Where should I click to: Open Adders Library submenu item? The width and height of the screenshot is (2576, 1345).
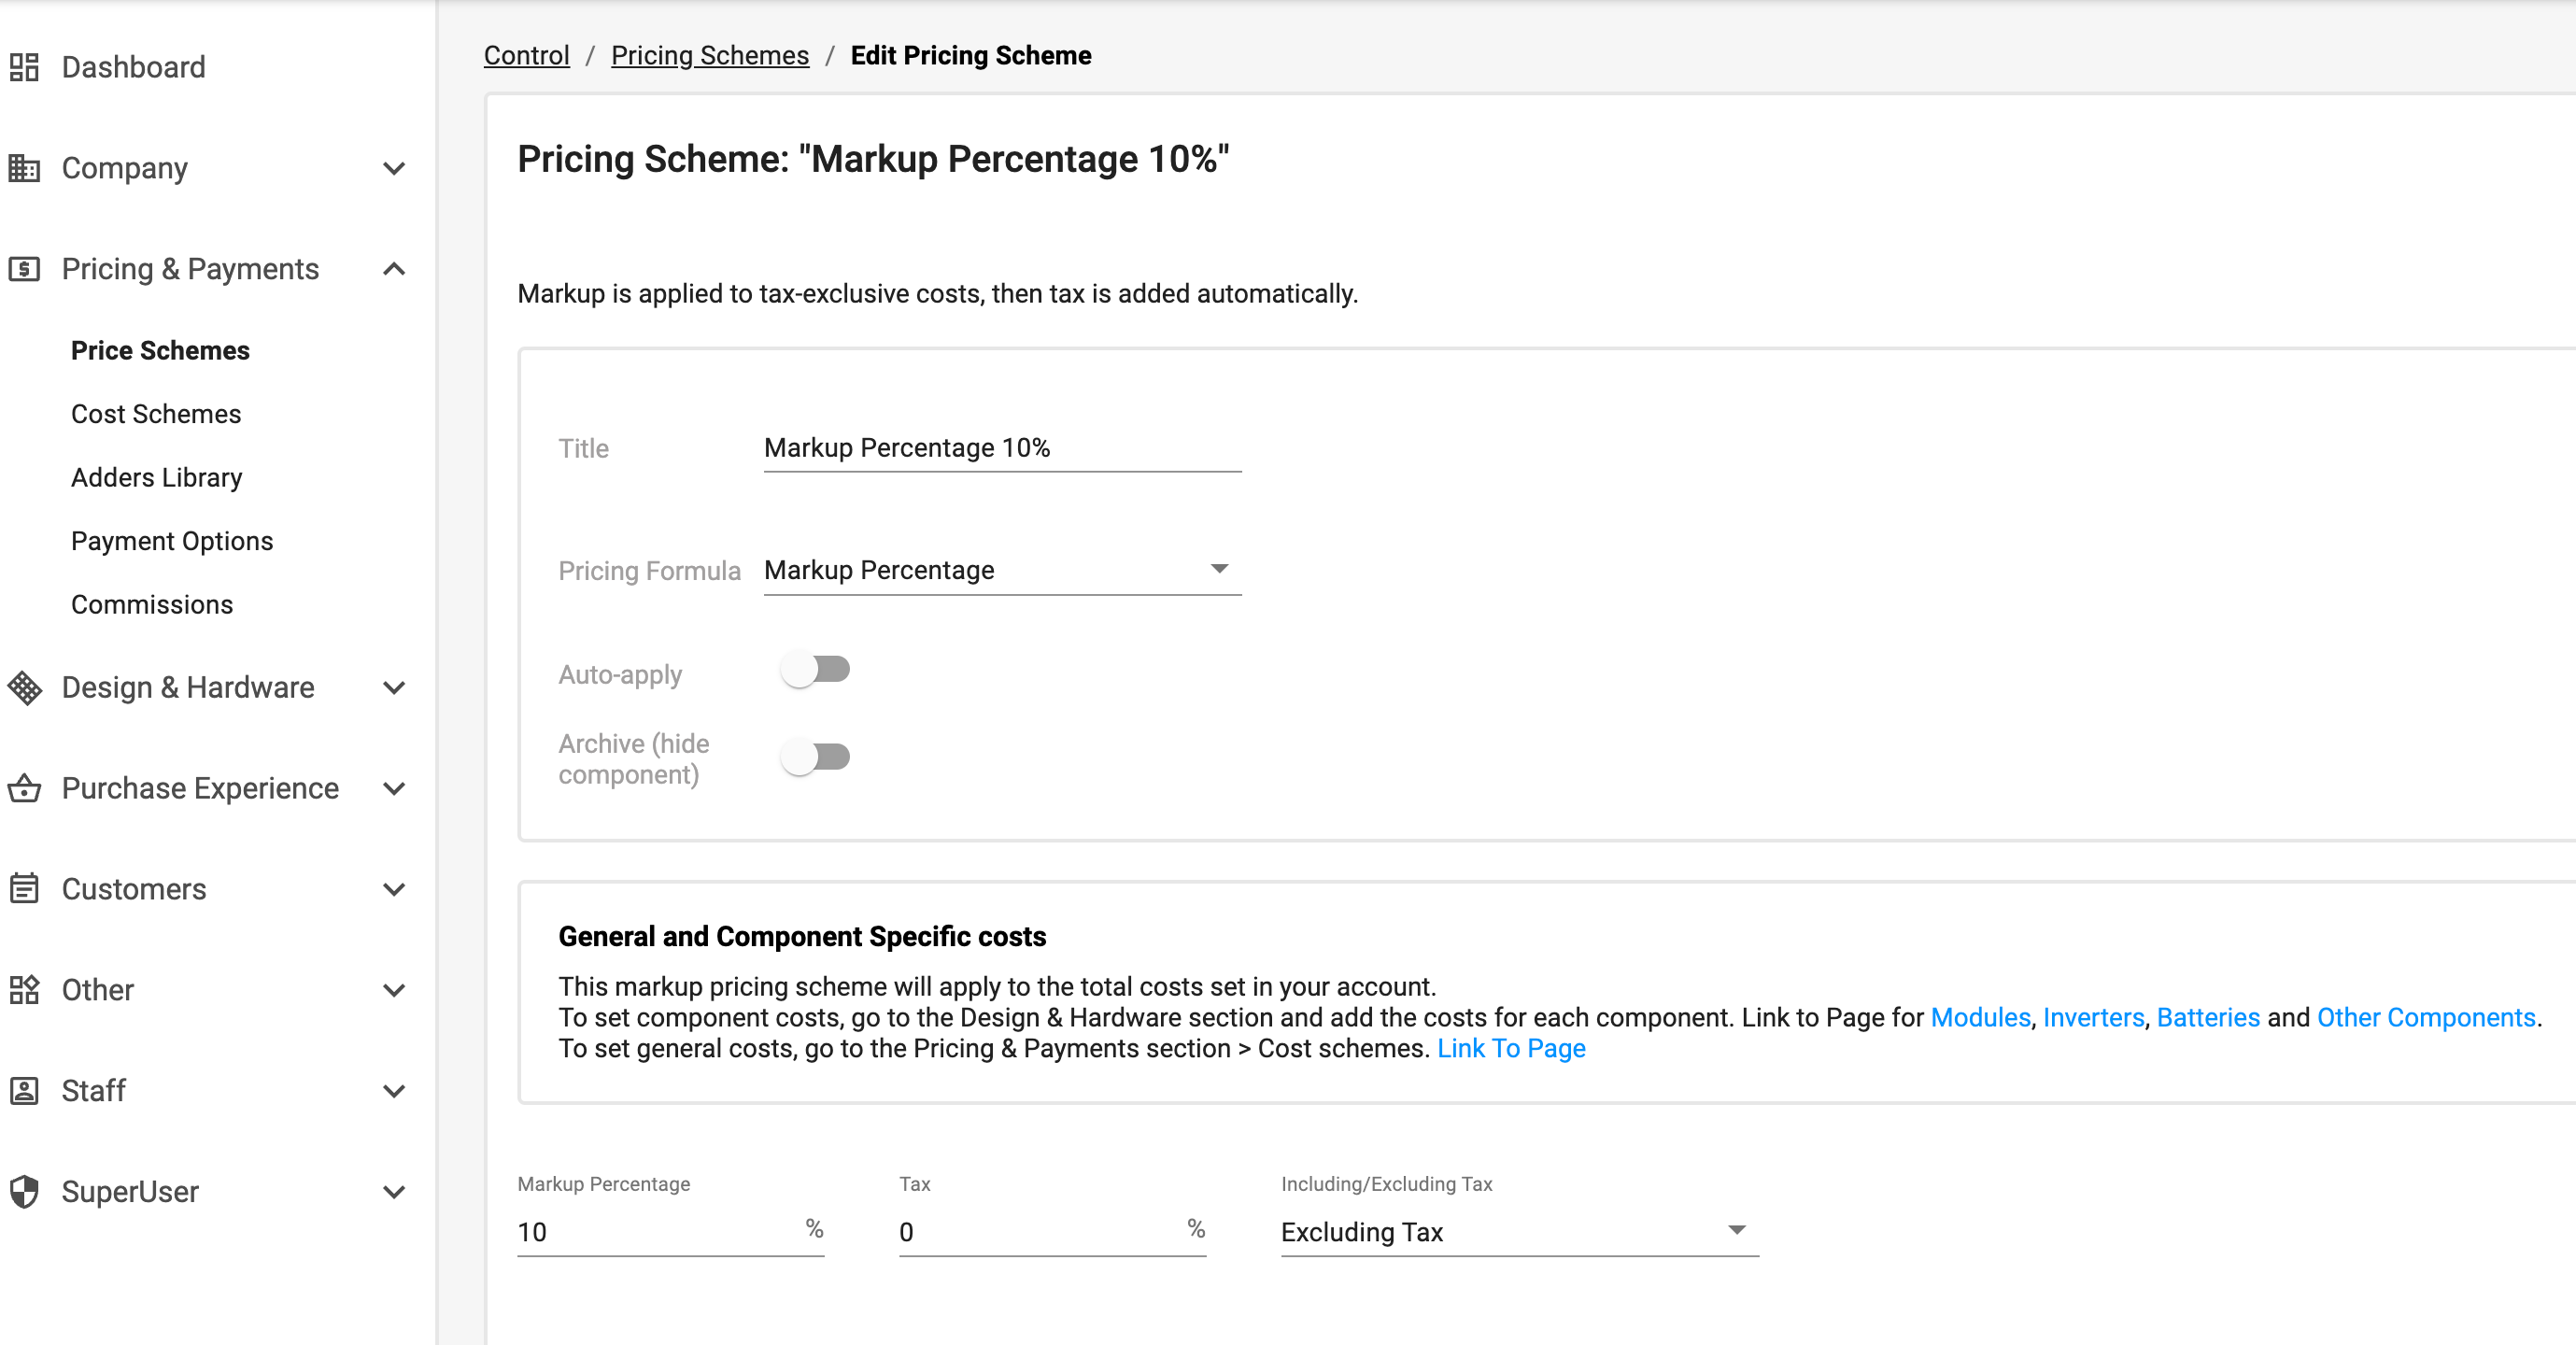[157, 478]
